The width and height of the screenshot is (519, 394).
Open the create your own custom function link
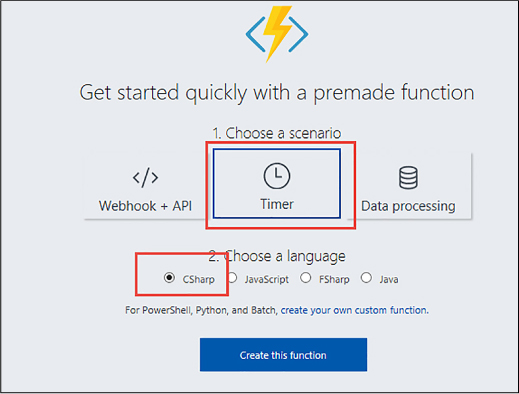click(x=355, y=310)
